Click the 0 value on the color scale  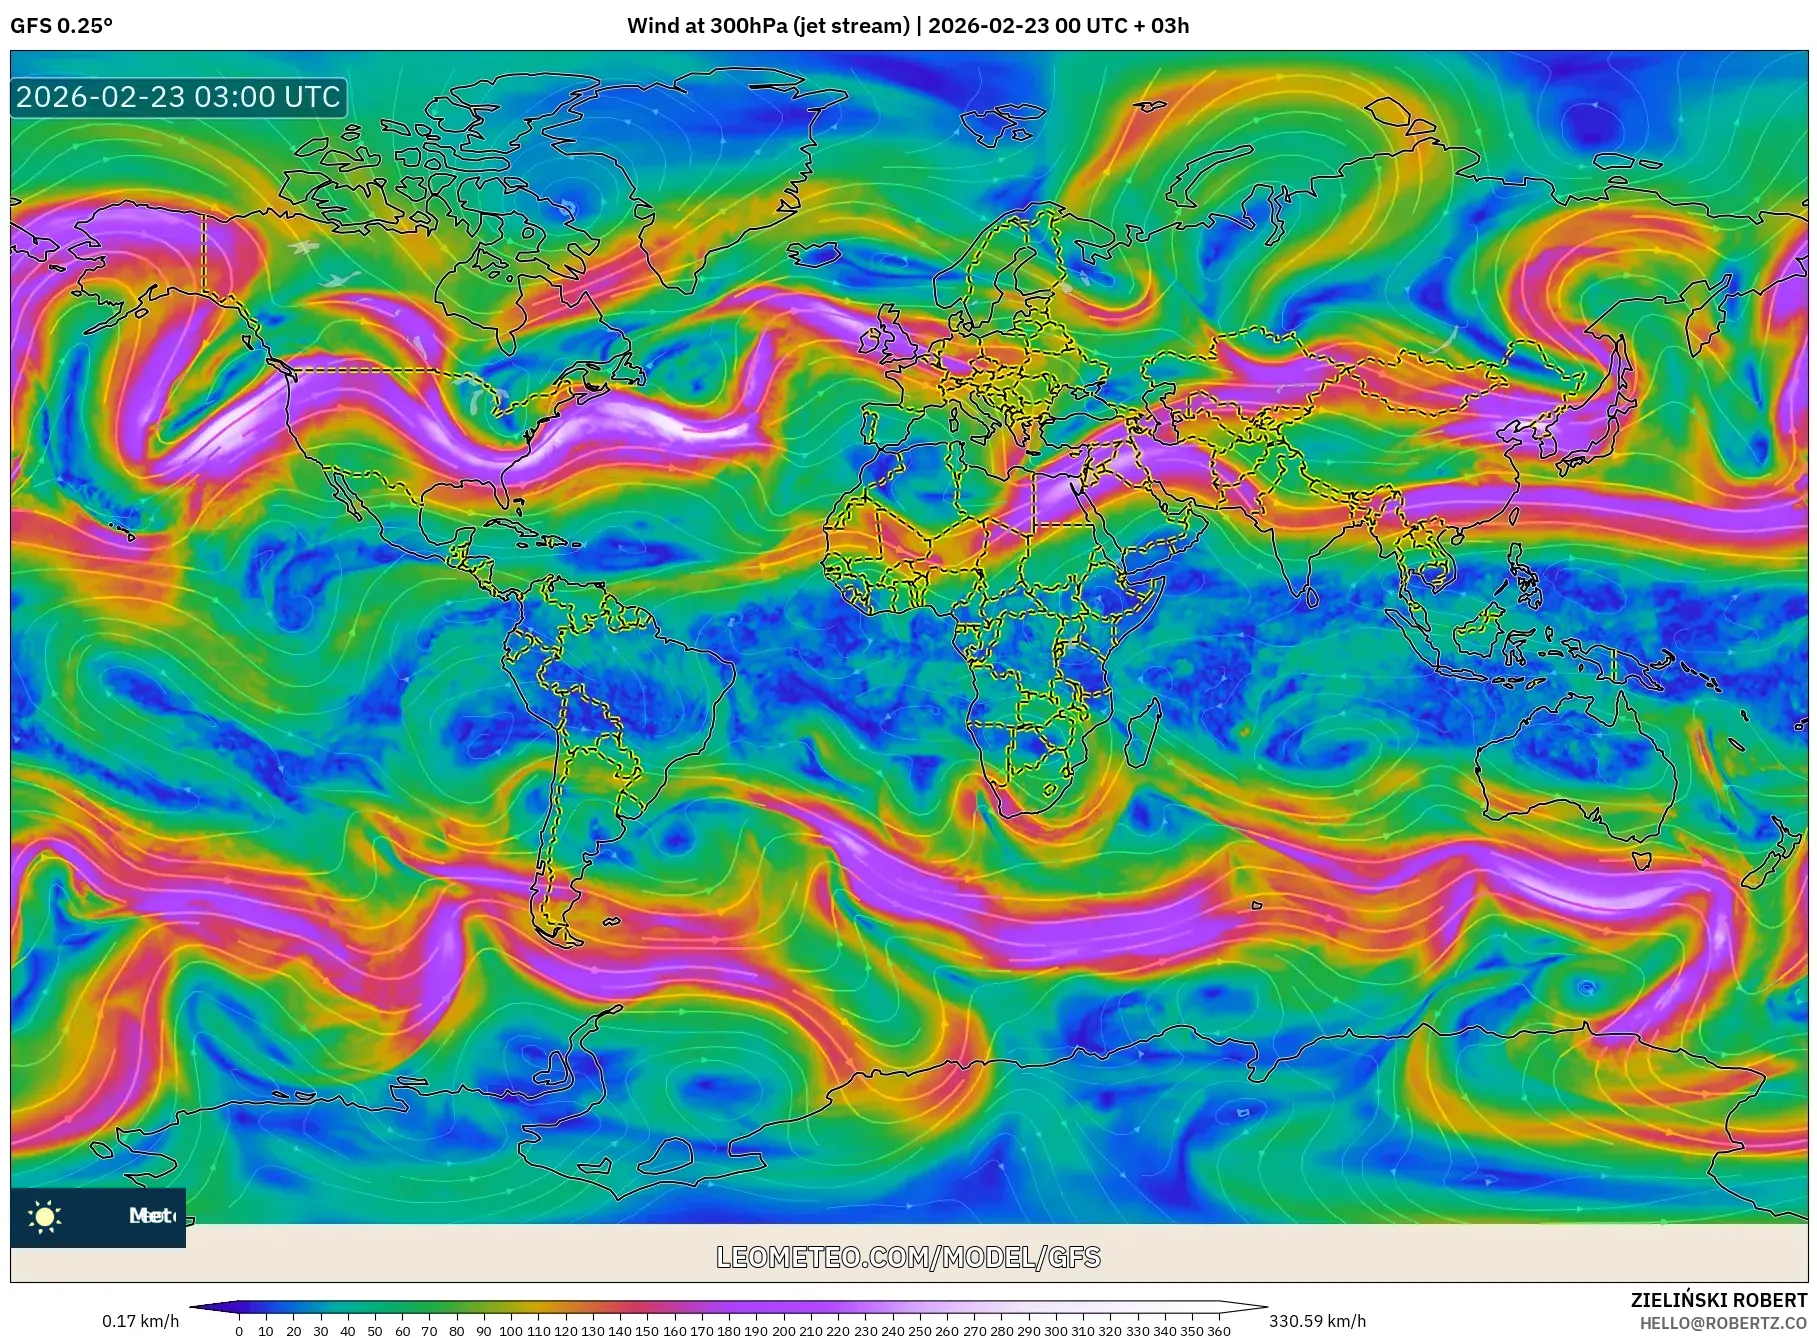point(240,1331)
